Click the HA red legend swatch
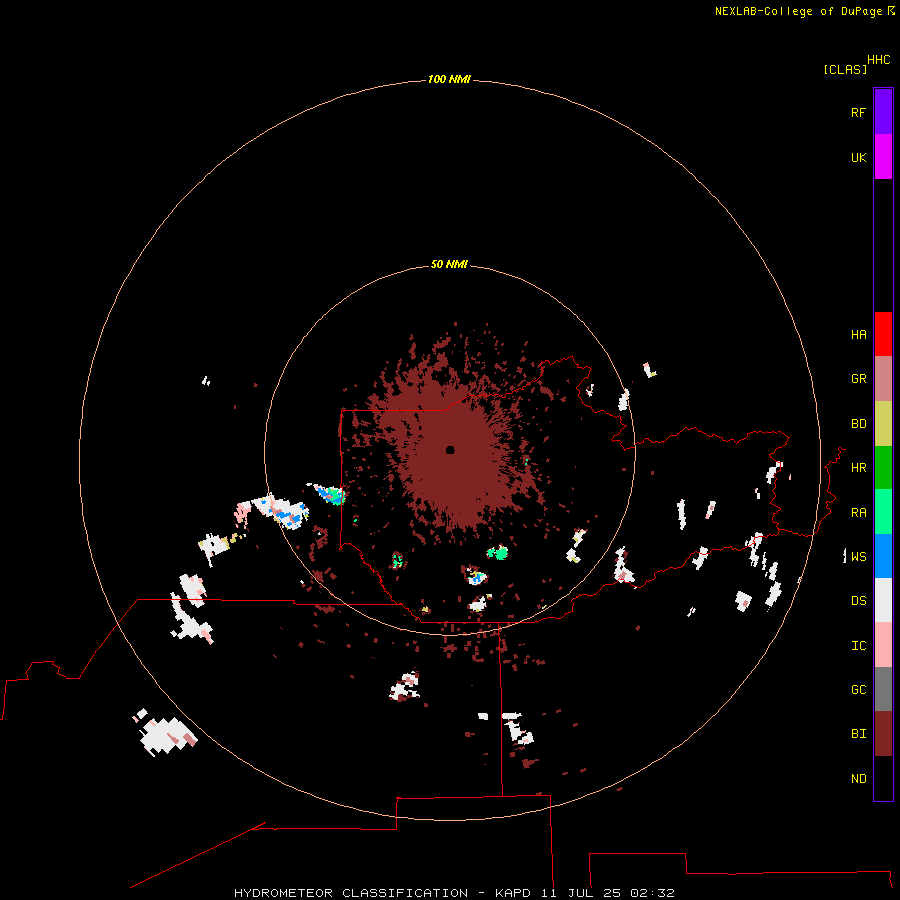The width and height of the screenshot is (900, 900). (x=883, y=334)
